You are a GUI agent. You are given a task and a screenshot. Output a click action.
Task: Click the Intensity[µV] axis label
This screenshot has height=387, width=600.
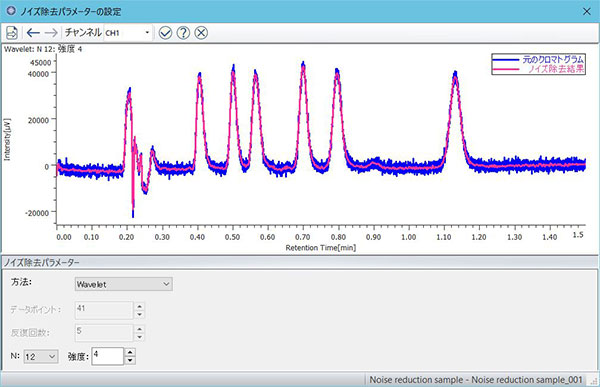(x=7, y=139)
